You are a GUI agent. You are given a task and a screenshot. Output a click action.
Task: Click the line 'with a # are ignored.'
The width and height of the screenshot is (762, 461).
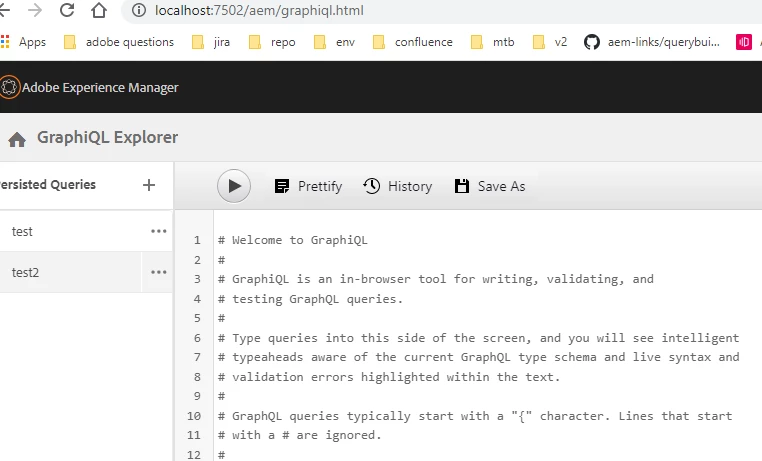coord(299,435)
